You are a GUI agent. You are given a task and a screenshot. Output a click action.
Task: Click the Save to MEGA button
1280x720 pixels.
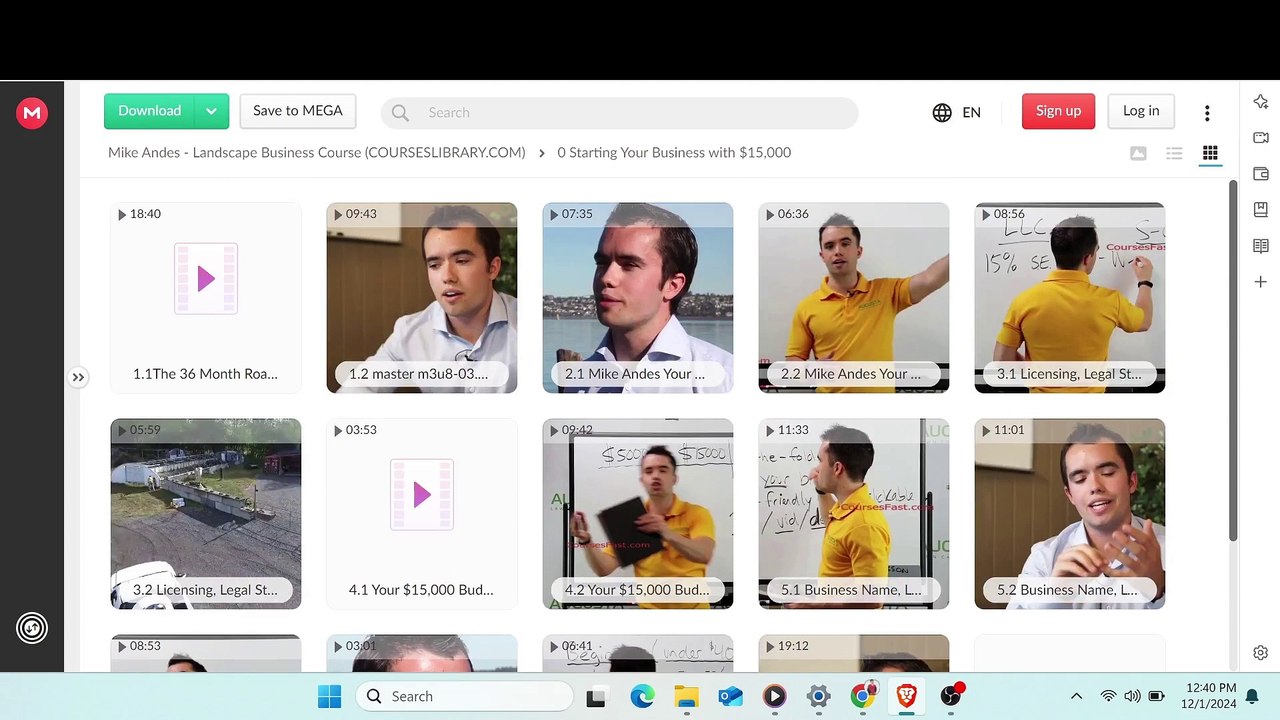(x=297, y=111)
